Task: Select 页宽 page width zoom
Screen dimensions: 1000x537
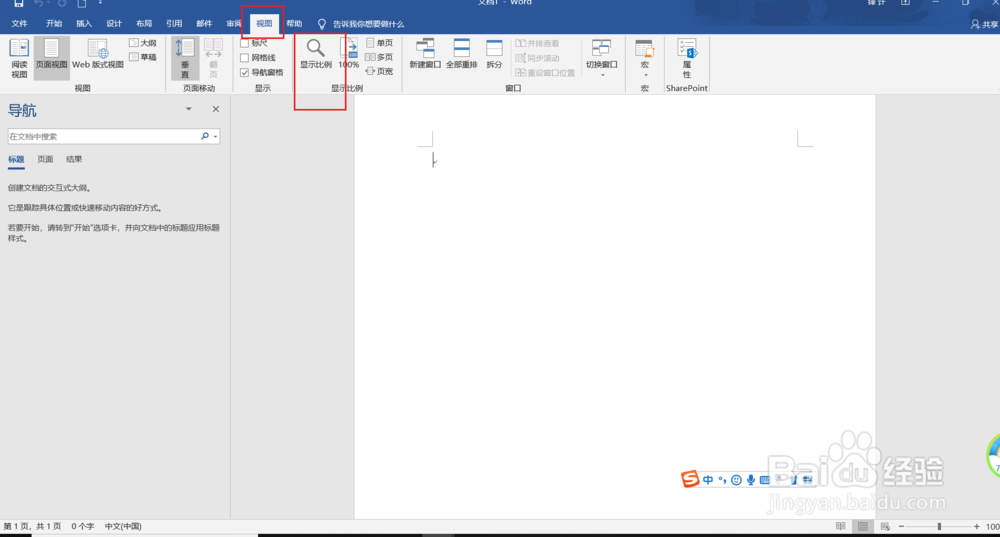Action: [x=379, y=71]
